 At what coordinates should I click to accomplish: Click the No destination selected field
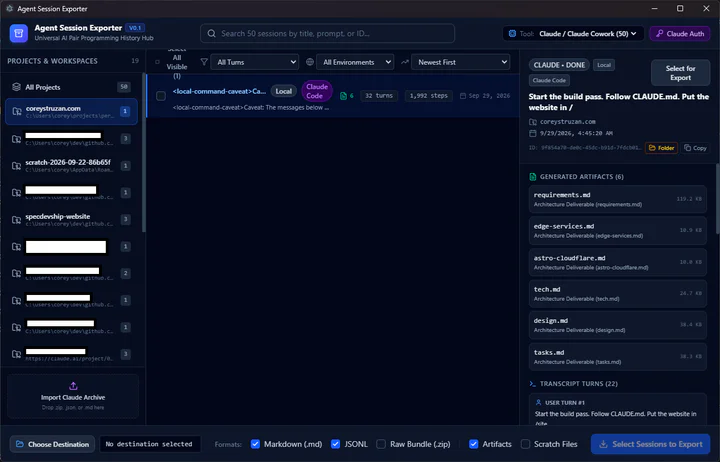(150, 444)
